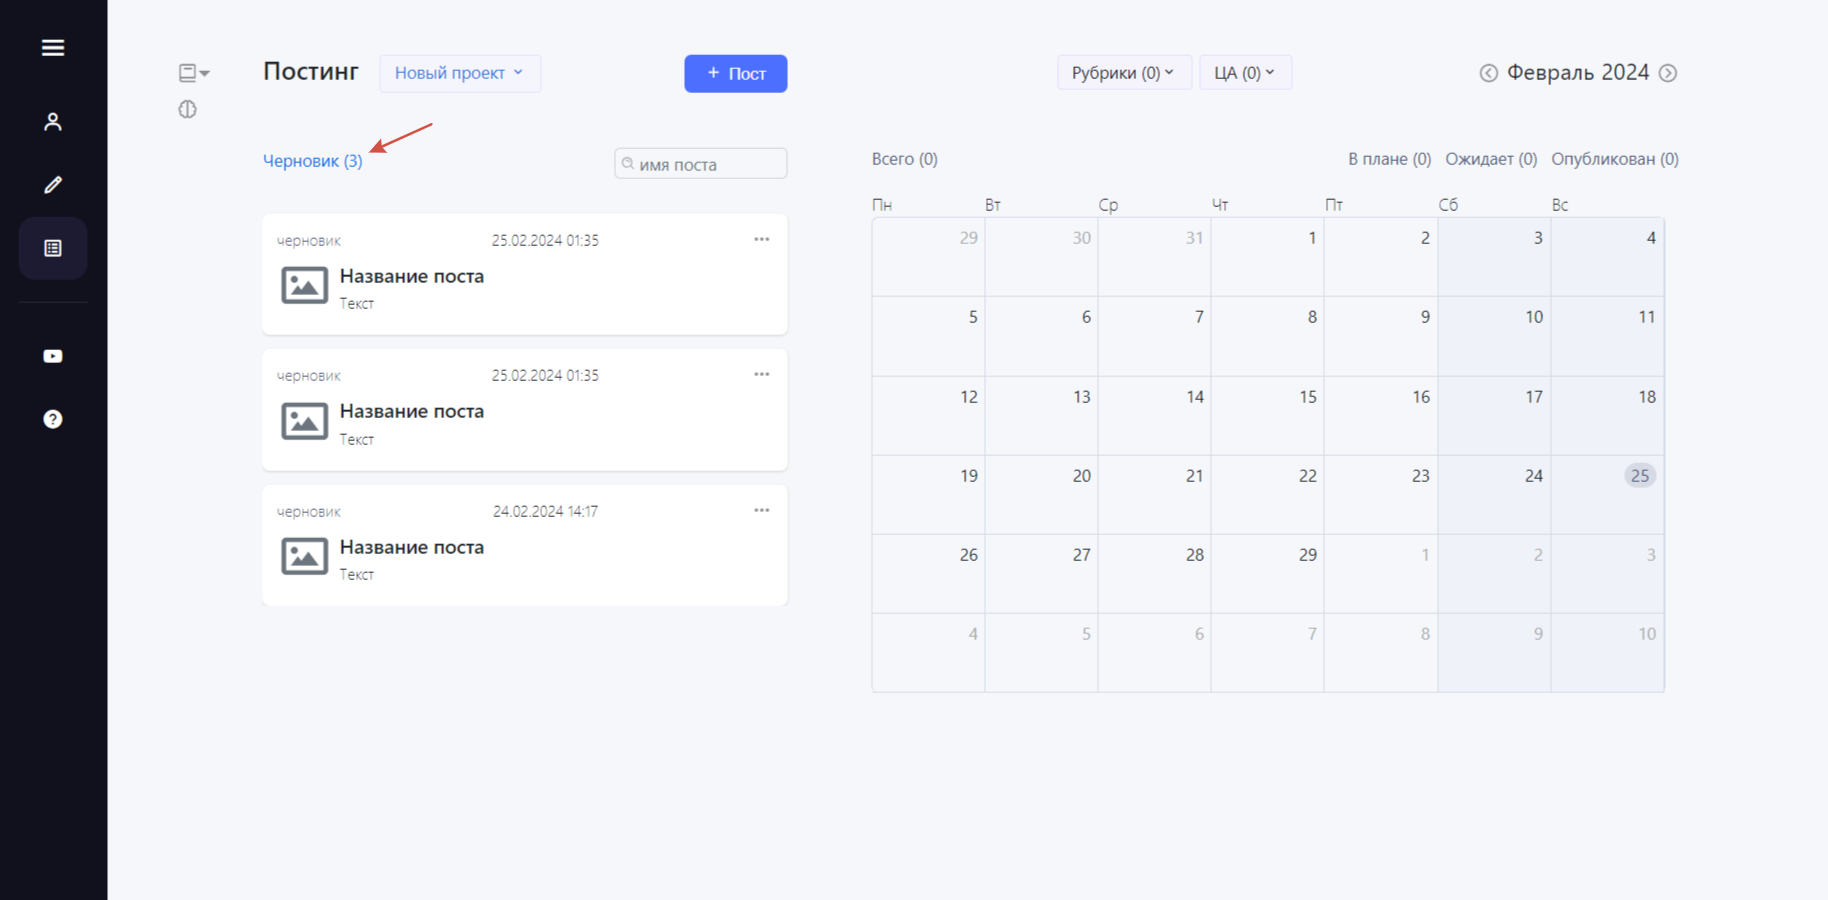Screen dimensions: 1828x900
Task: Open options menu of second 01:35 draft
Action: tap(762, 374)
